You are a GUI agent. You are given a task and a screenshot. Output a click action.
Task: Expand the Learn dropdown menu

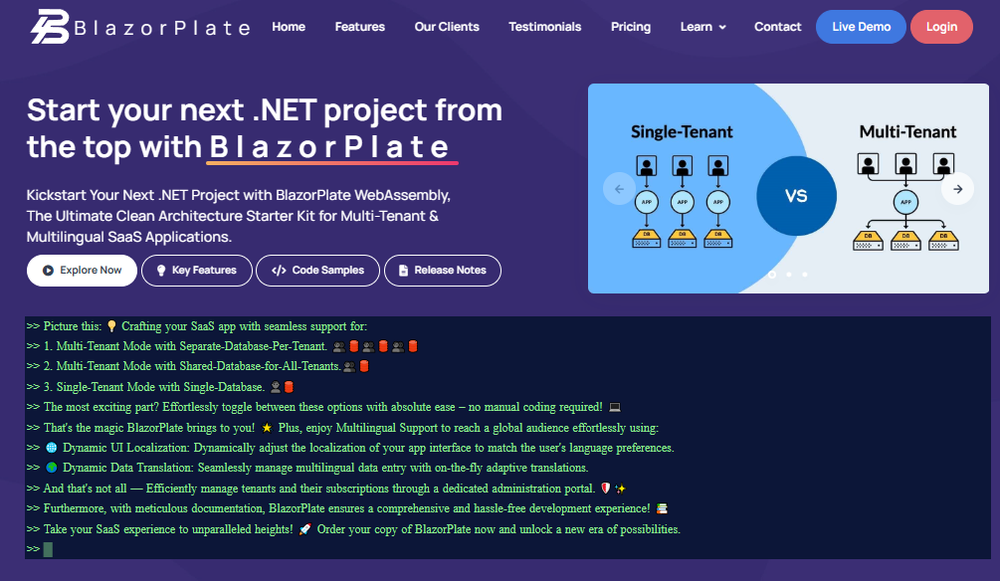(x=703, y=27)
